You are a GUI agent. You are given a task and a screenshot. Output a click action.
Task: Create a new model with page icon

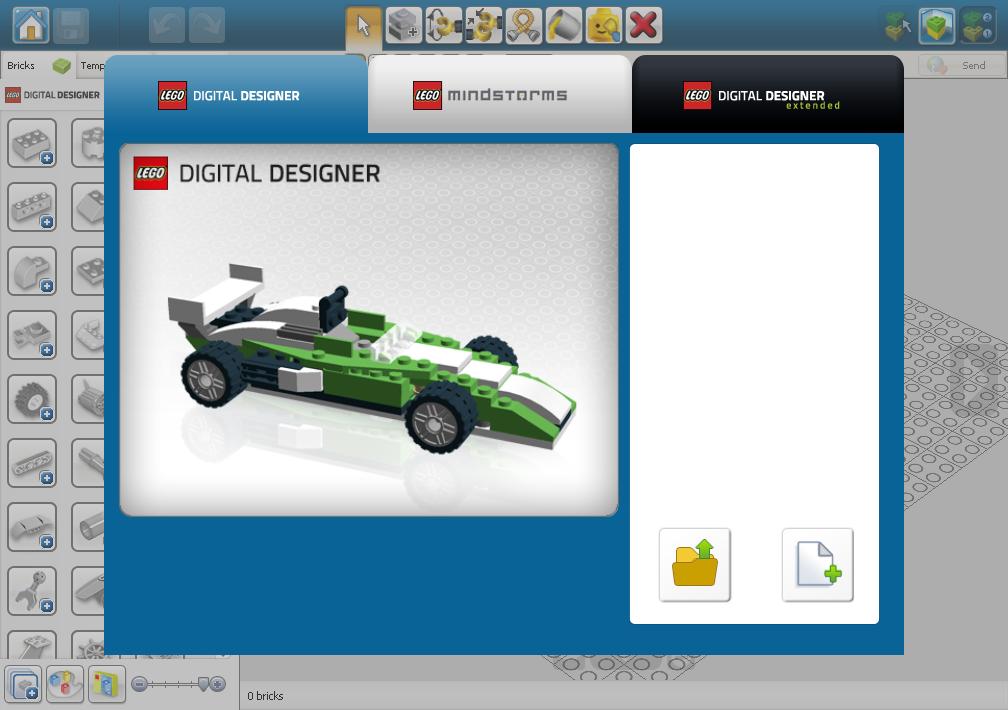click(x=817, y=565)
